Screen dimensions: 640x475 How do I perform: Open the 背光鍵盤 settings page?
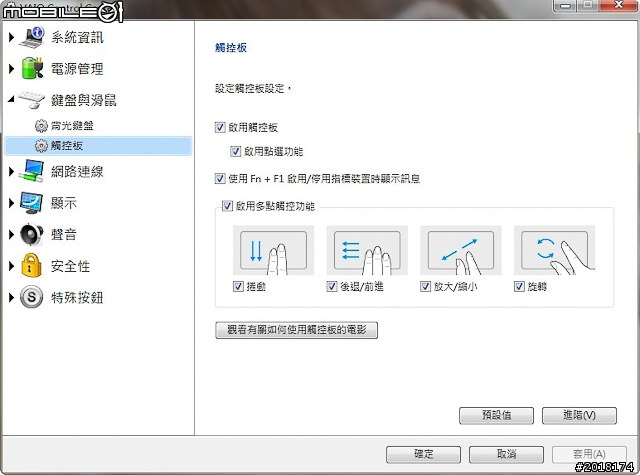(x=71, y=127)
